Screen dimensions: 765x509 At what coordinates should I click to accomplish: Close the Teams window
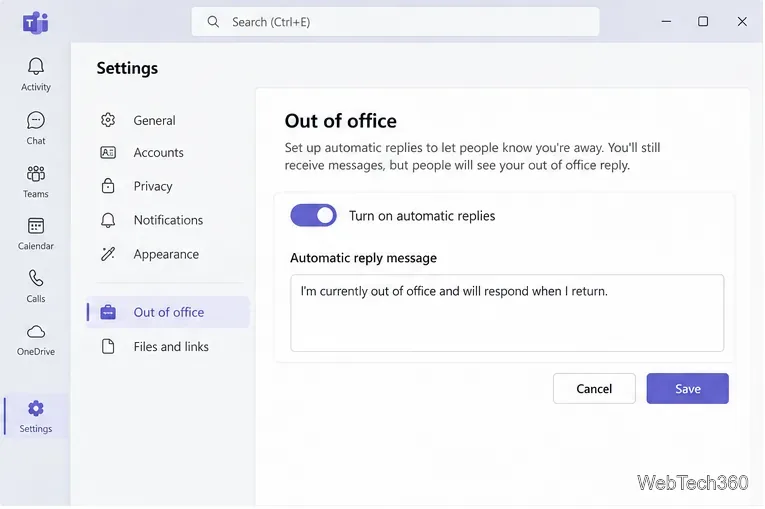[x=742, y=21]
